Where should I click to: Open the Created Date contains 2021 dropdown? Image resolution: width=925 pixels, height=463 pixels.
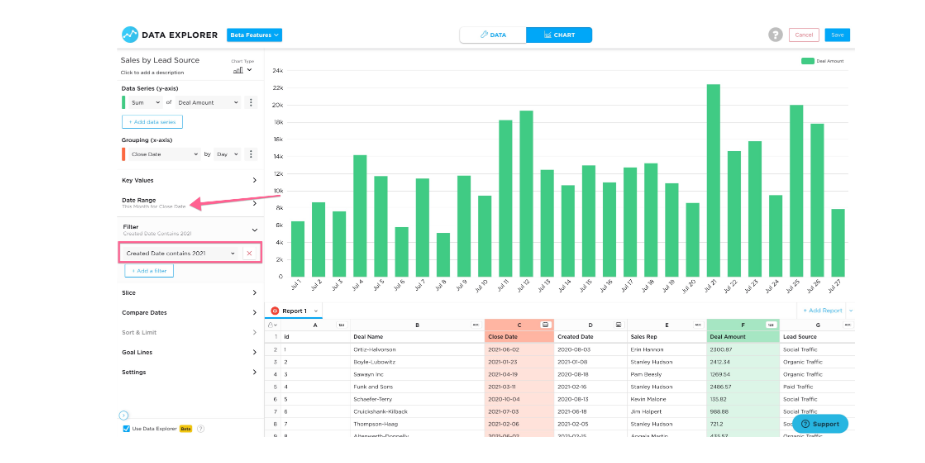click(x=181, y=253)
